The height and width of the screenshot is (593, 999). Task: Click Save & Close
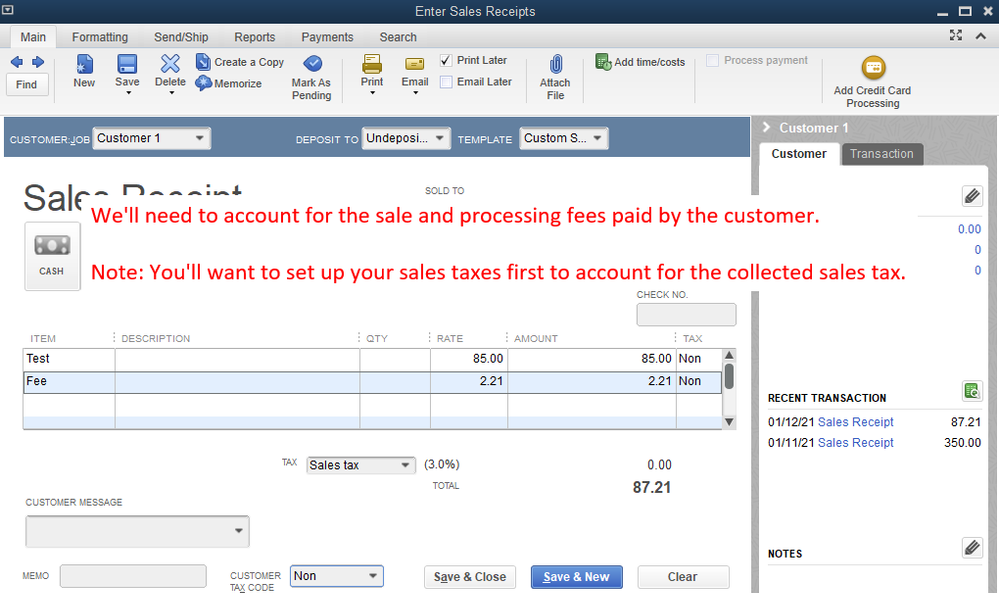[470, 577]
